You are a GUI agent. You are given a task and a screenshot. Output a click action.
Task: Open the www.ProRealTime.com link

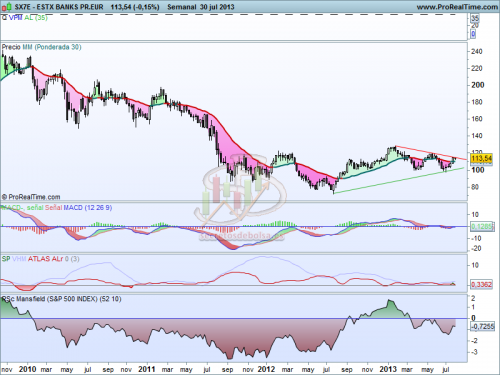click(457, 7)
